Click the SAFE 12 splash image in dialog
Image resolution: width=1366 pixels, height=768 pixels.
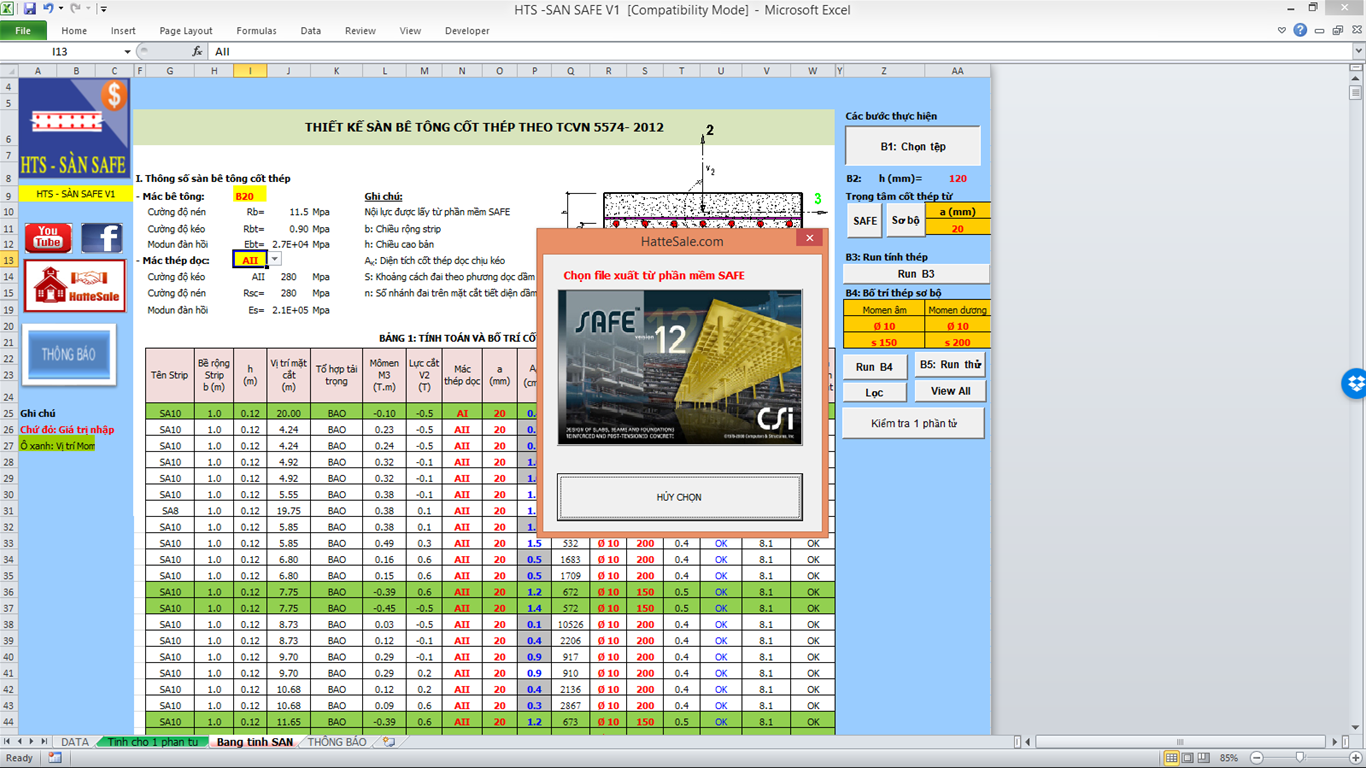[x=680, y=367]
